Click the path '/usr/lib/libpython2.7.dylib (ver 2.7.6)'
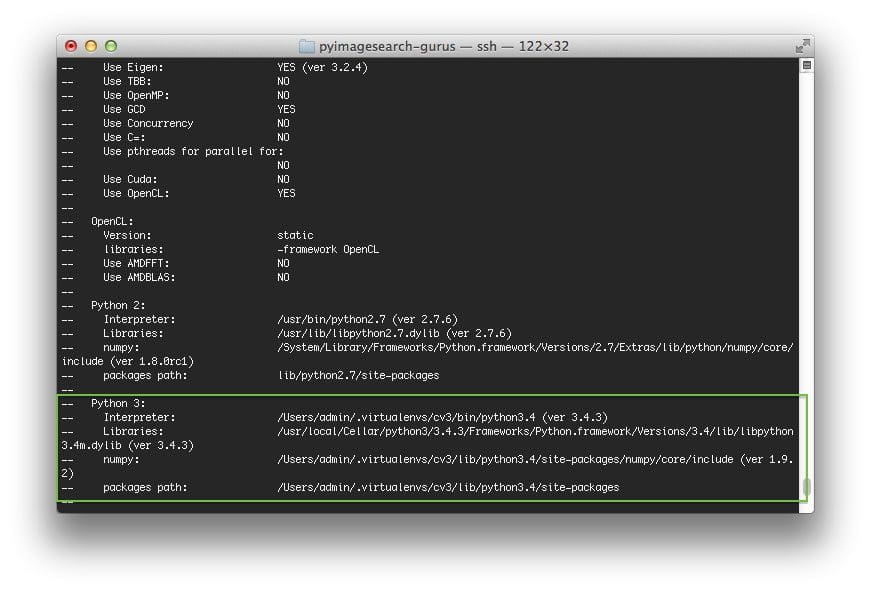The width and height of the screenshot is (871, 592). pyautogui.click(x=394, y=333)
